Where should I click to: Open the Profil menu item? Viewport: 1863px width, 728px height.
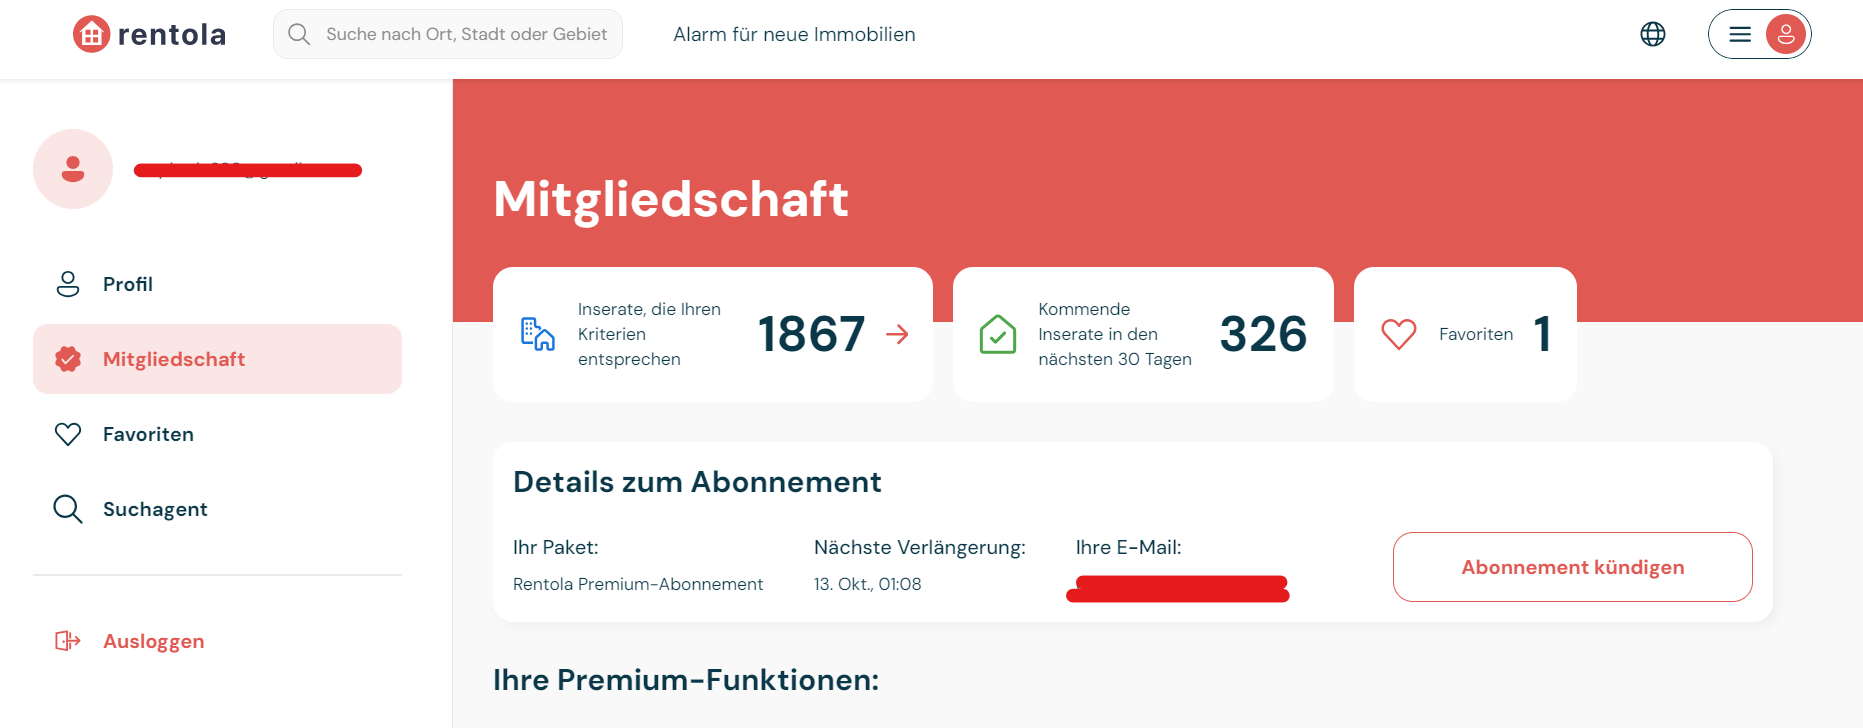coord(217,284)
